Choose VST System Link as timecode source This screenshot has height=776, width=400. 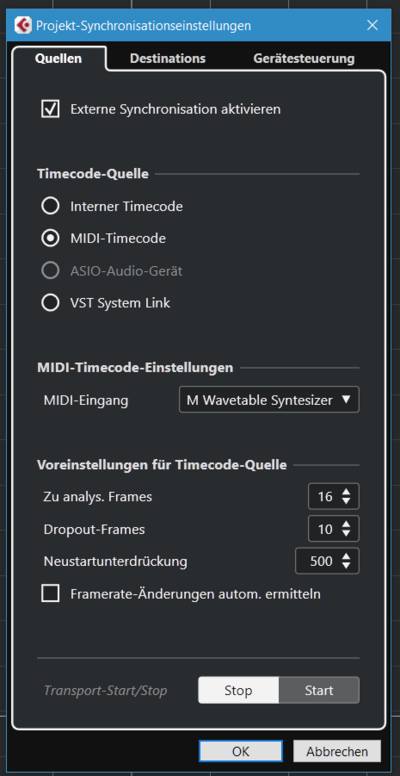pyautogui.click(x=50, y=303)
